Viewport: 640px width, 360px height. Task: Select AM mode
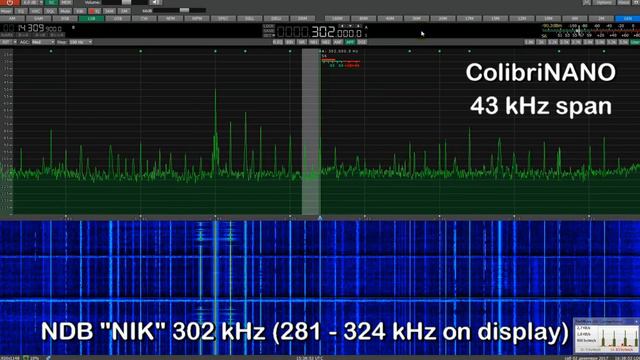pos(12,18)
